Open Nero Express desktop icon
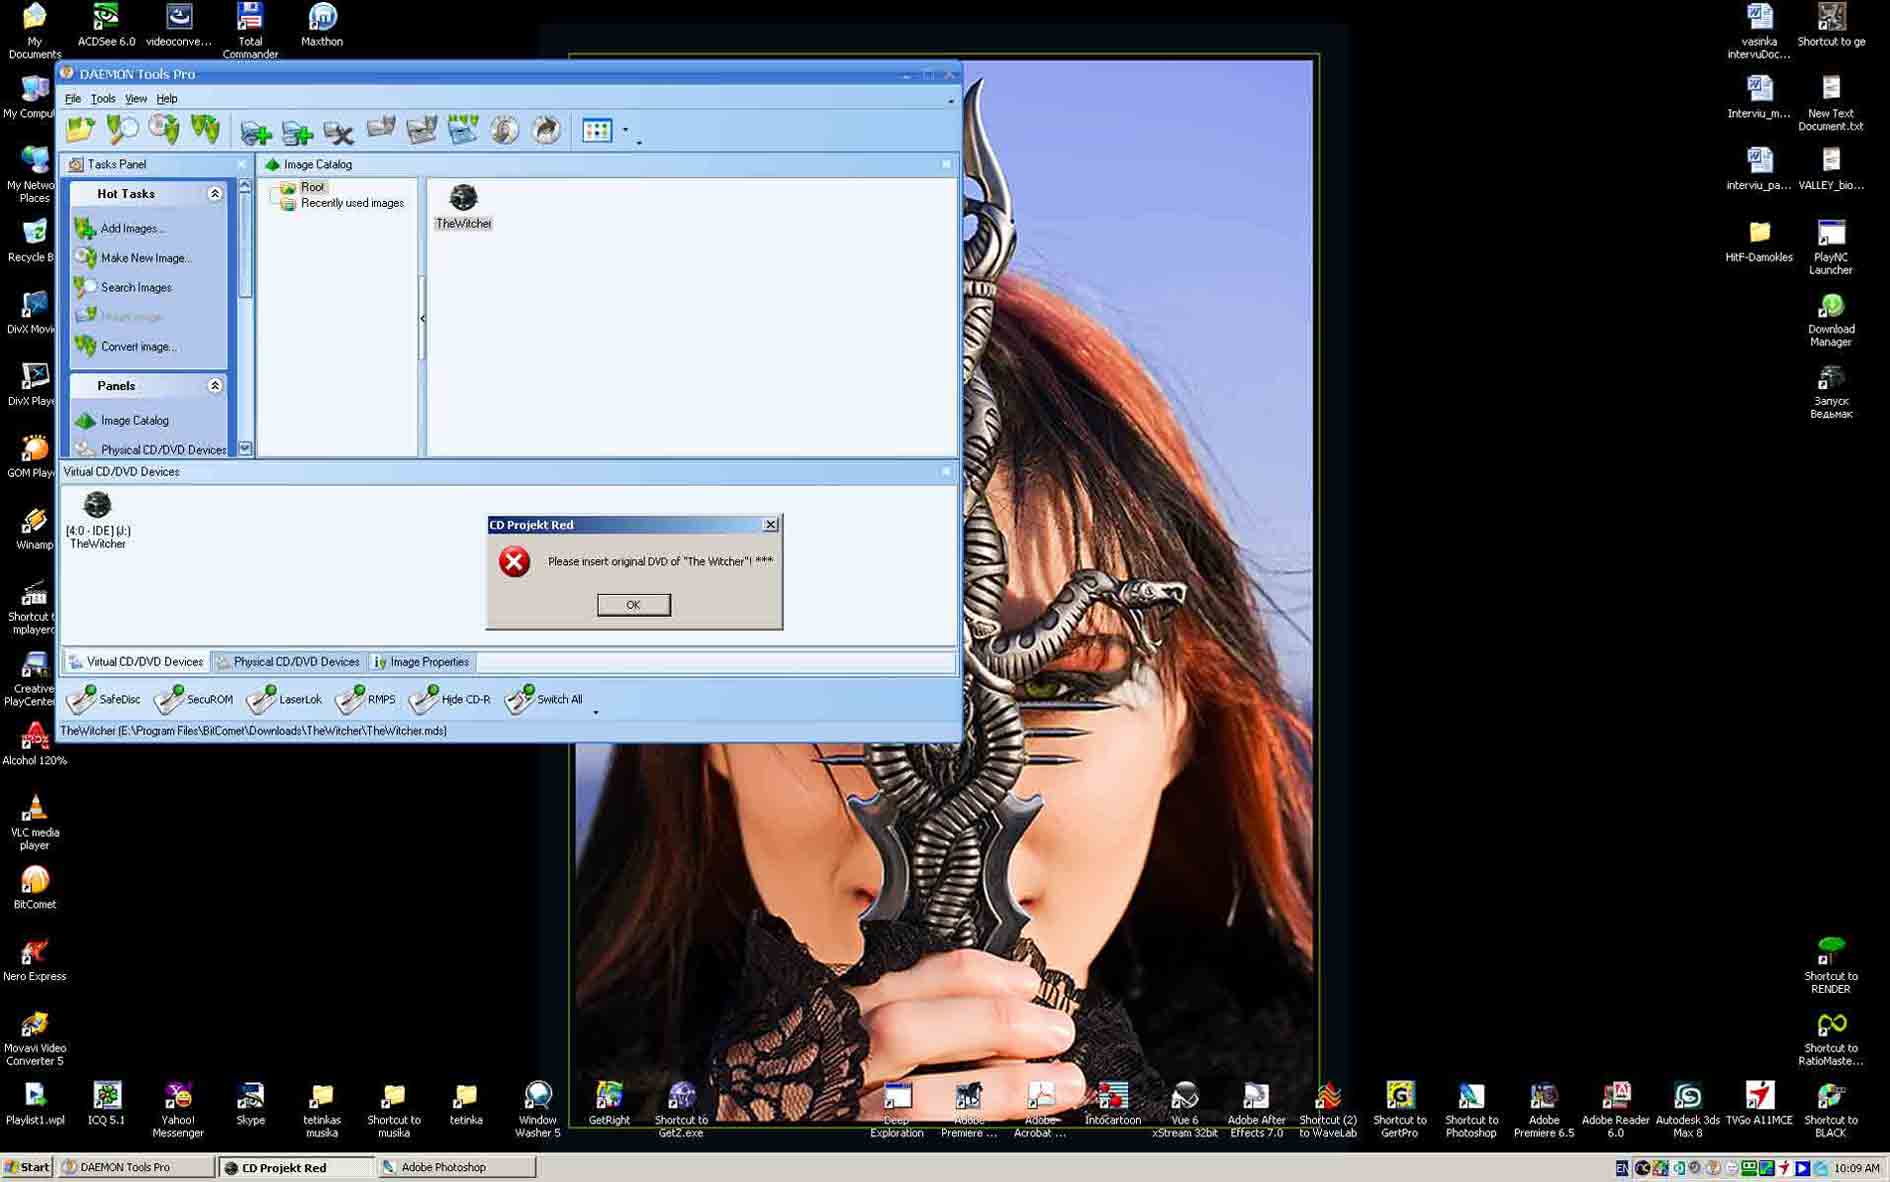 click(x=35, y=960)
